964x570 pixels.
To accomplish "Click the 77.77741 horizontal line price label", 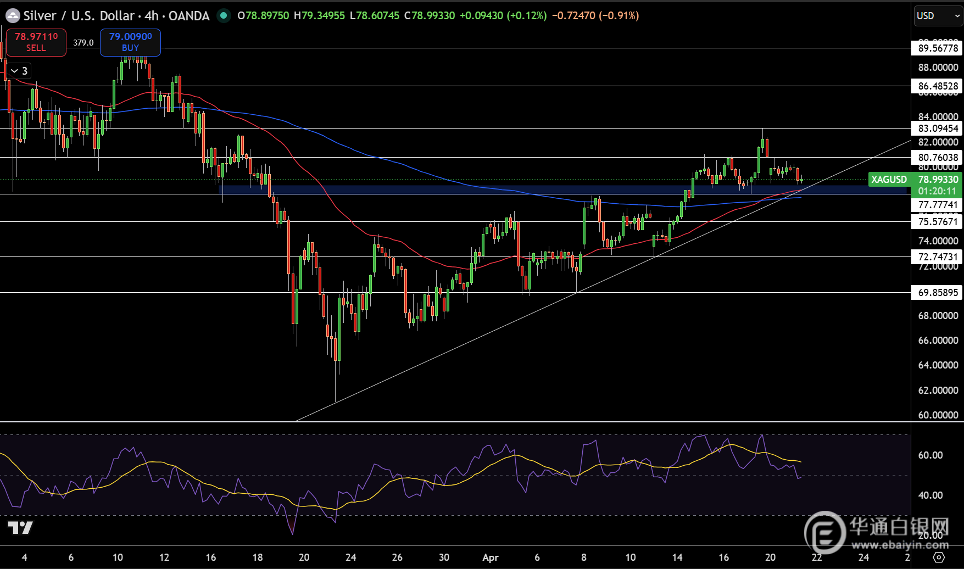I will [937, 204].
